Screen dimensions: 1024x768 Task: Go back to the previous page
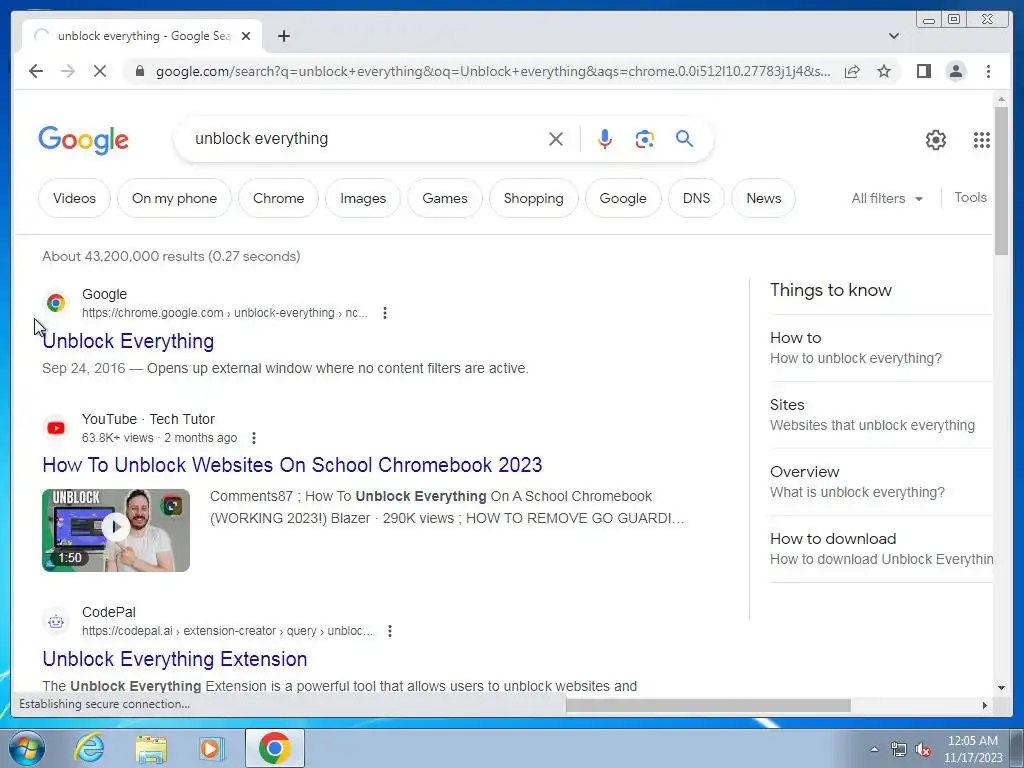36,71
